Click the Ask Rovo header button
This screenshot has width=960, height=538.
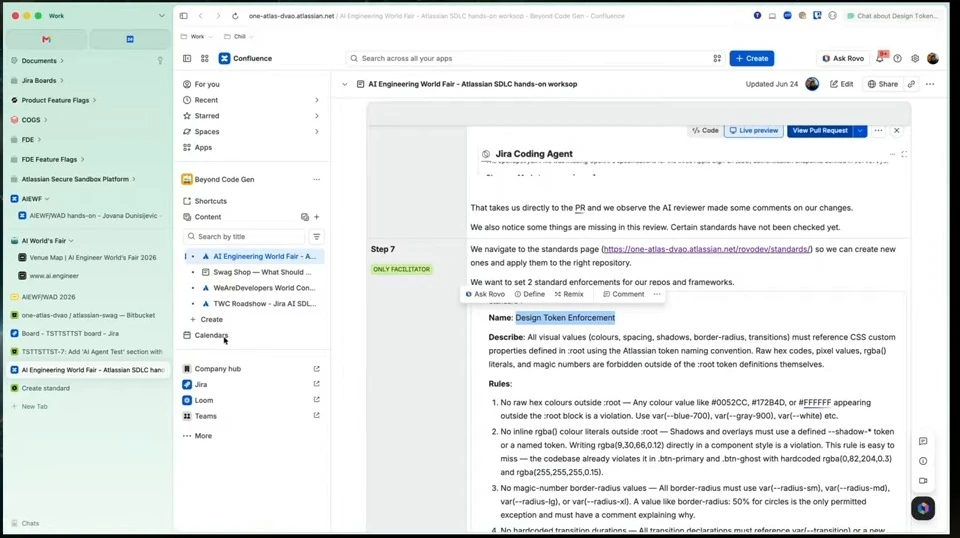coord(842,58)
